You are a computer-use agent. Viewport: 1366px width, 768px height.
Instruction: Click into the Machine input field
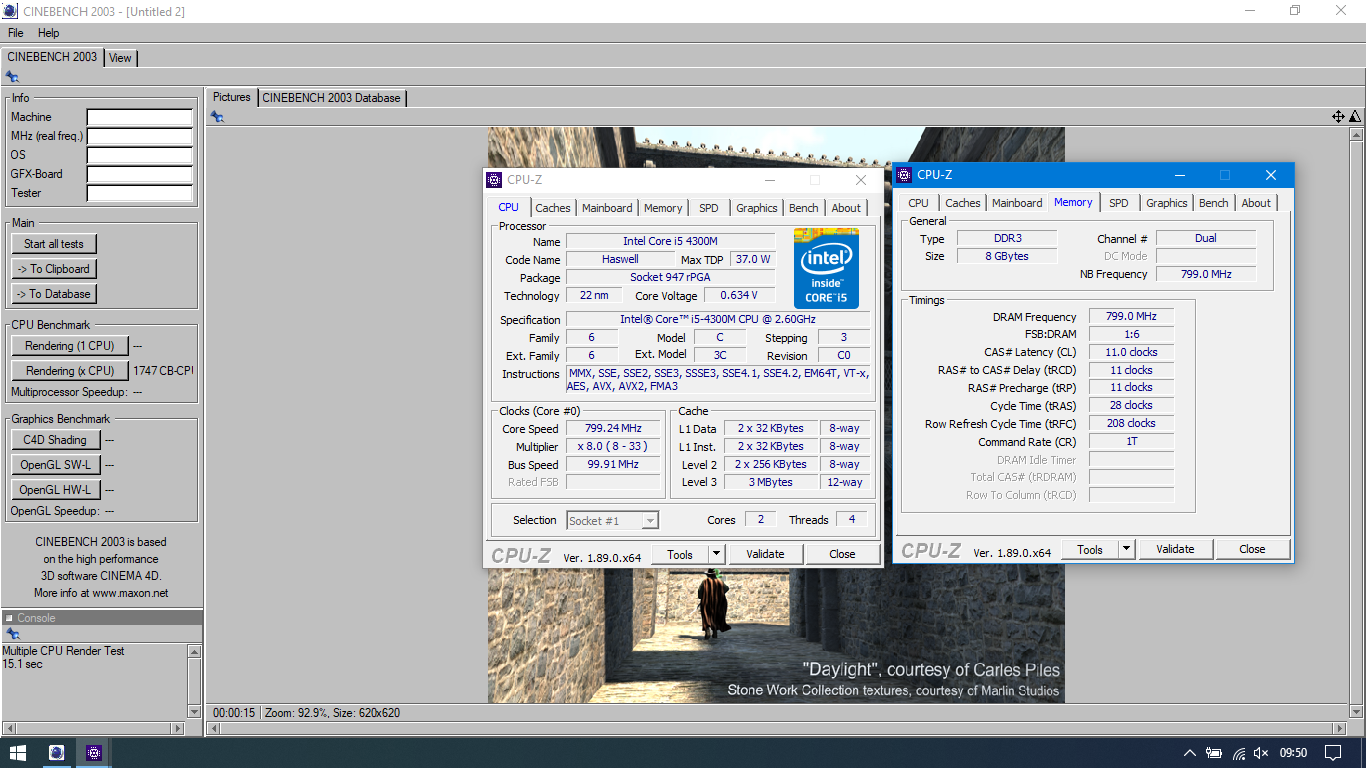(139, 117)
